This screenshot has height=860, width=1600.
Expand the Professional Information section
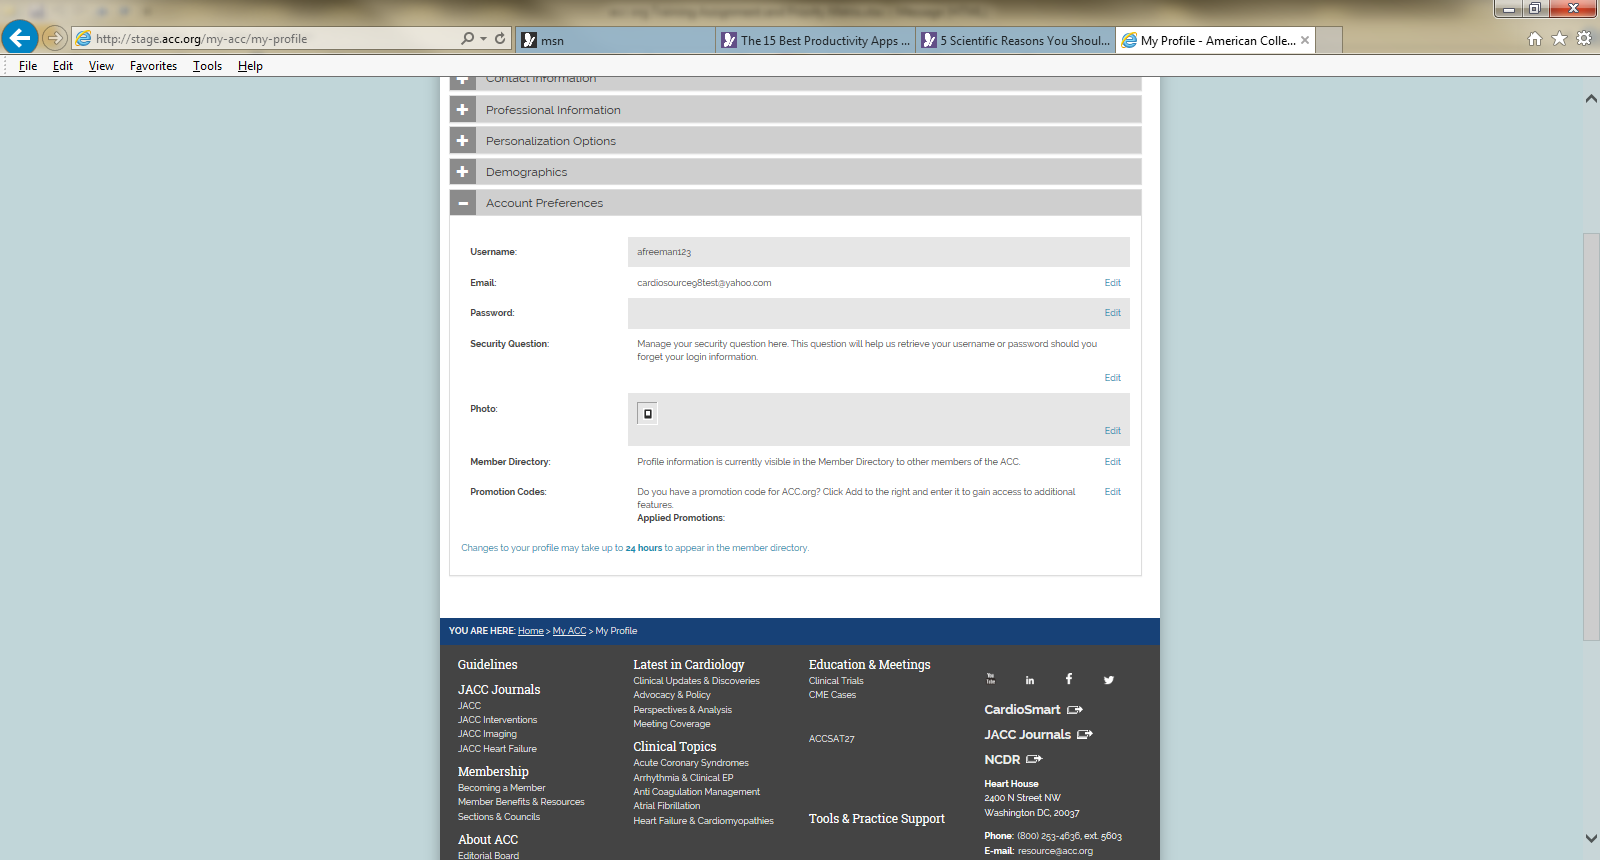pyautogui.click(x=463, y=110)
